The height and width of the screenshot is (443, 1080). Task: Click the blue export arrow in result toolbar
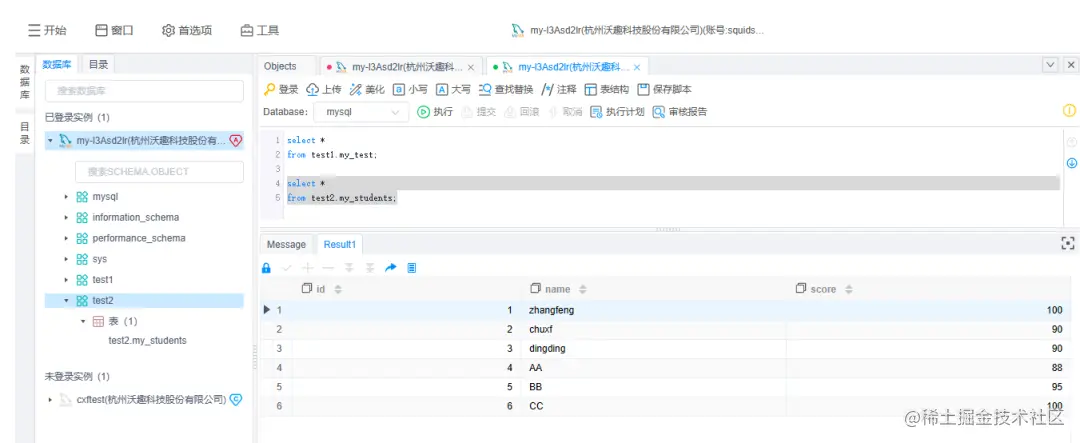click(x=391, y=267)
